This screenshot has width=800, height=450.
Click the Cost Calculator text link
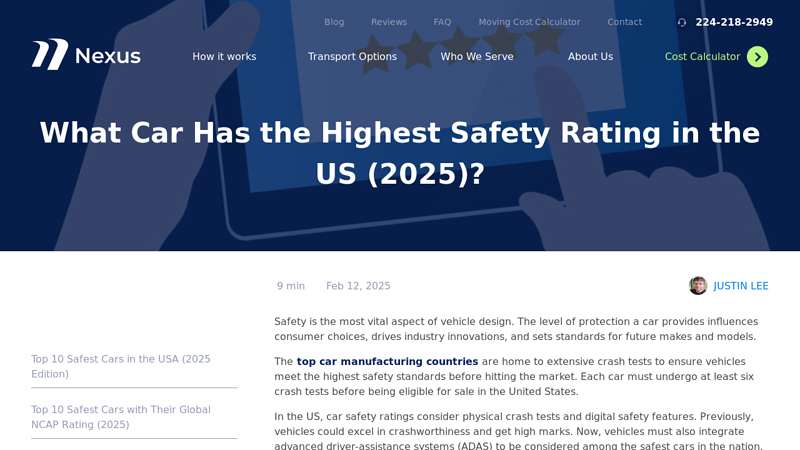tap(702, 57)
